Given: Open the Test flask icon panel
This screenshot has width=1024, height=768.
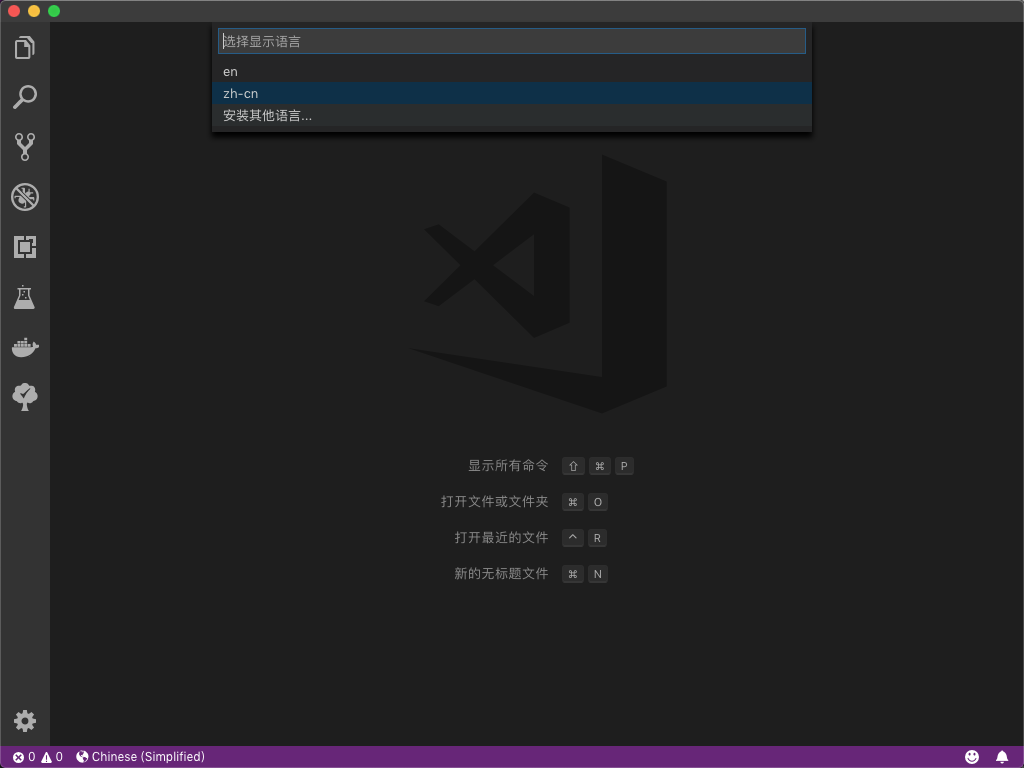Looking at the screenshot, I should click(x=25, y=297).
